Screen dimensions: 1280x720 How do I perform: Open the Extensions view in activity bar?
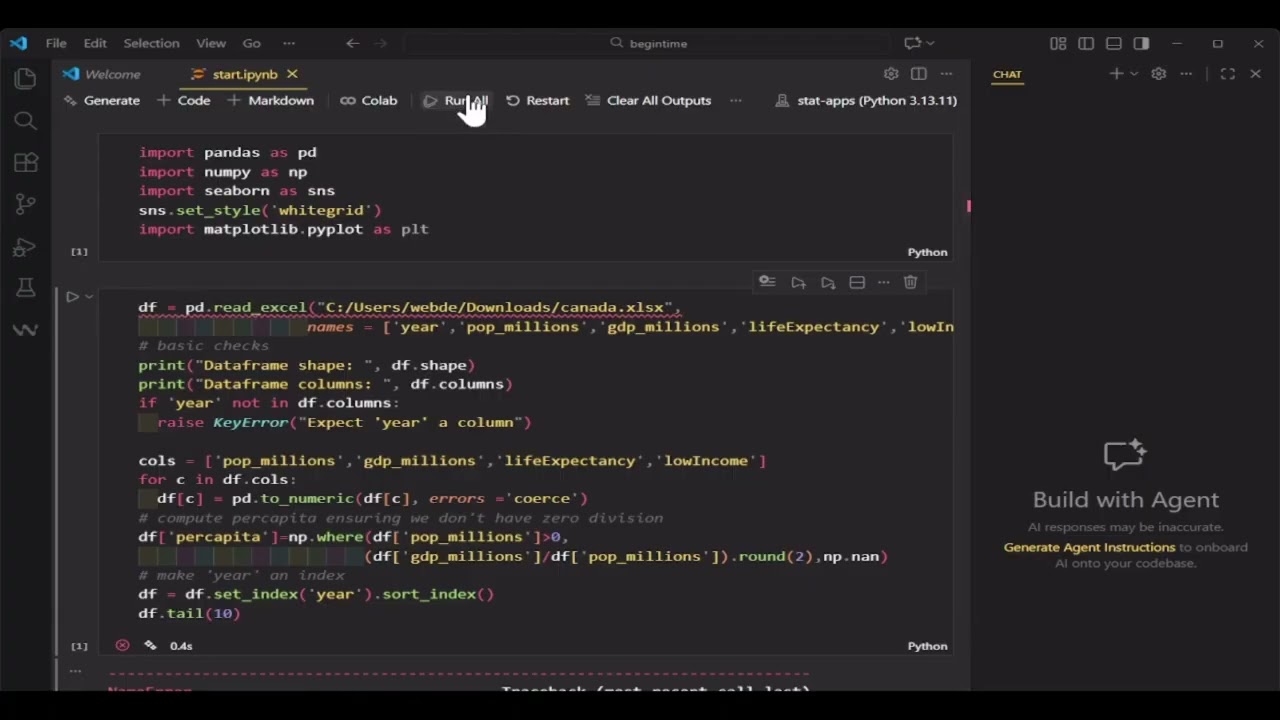pyautogui.click(x=25, y=163)
